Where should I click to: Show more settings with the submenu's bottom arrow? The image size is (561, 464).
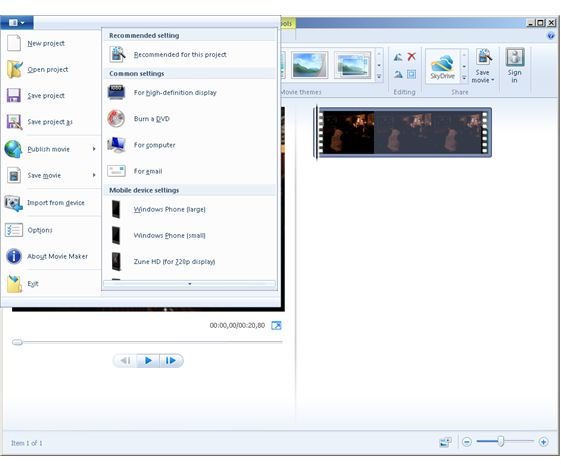tap(190, 284)
